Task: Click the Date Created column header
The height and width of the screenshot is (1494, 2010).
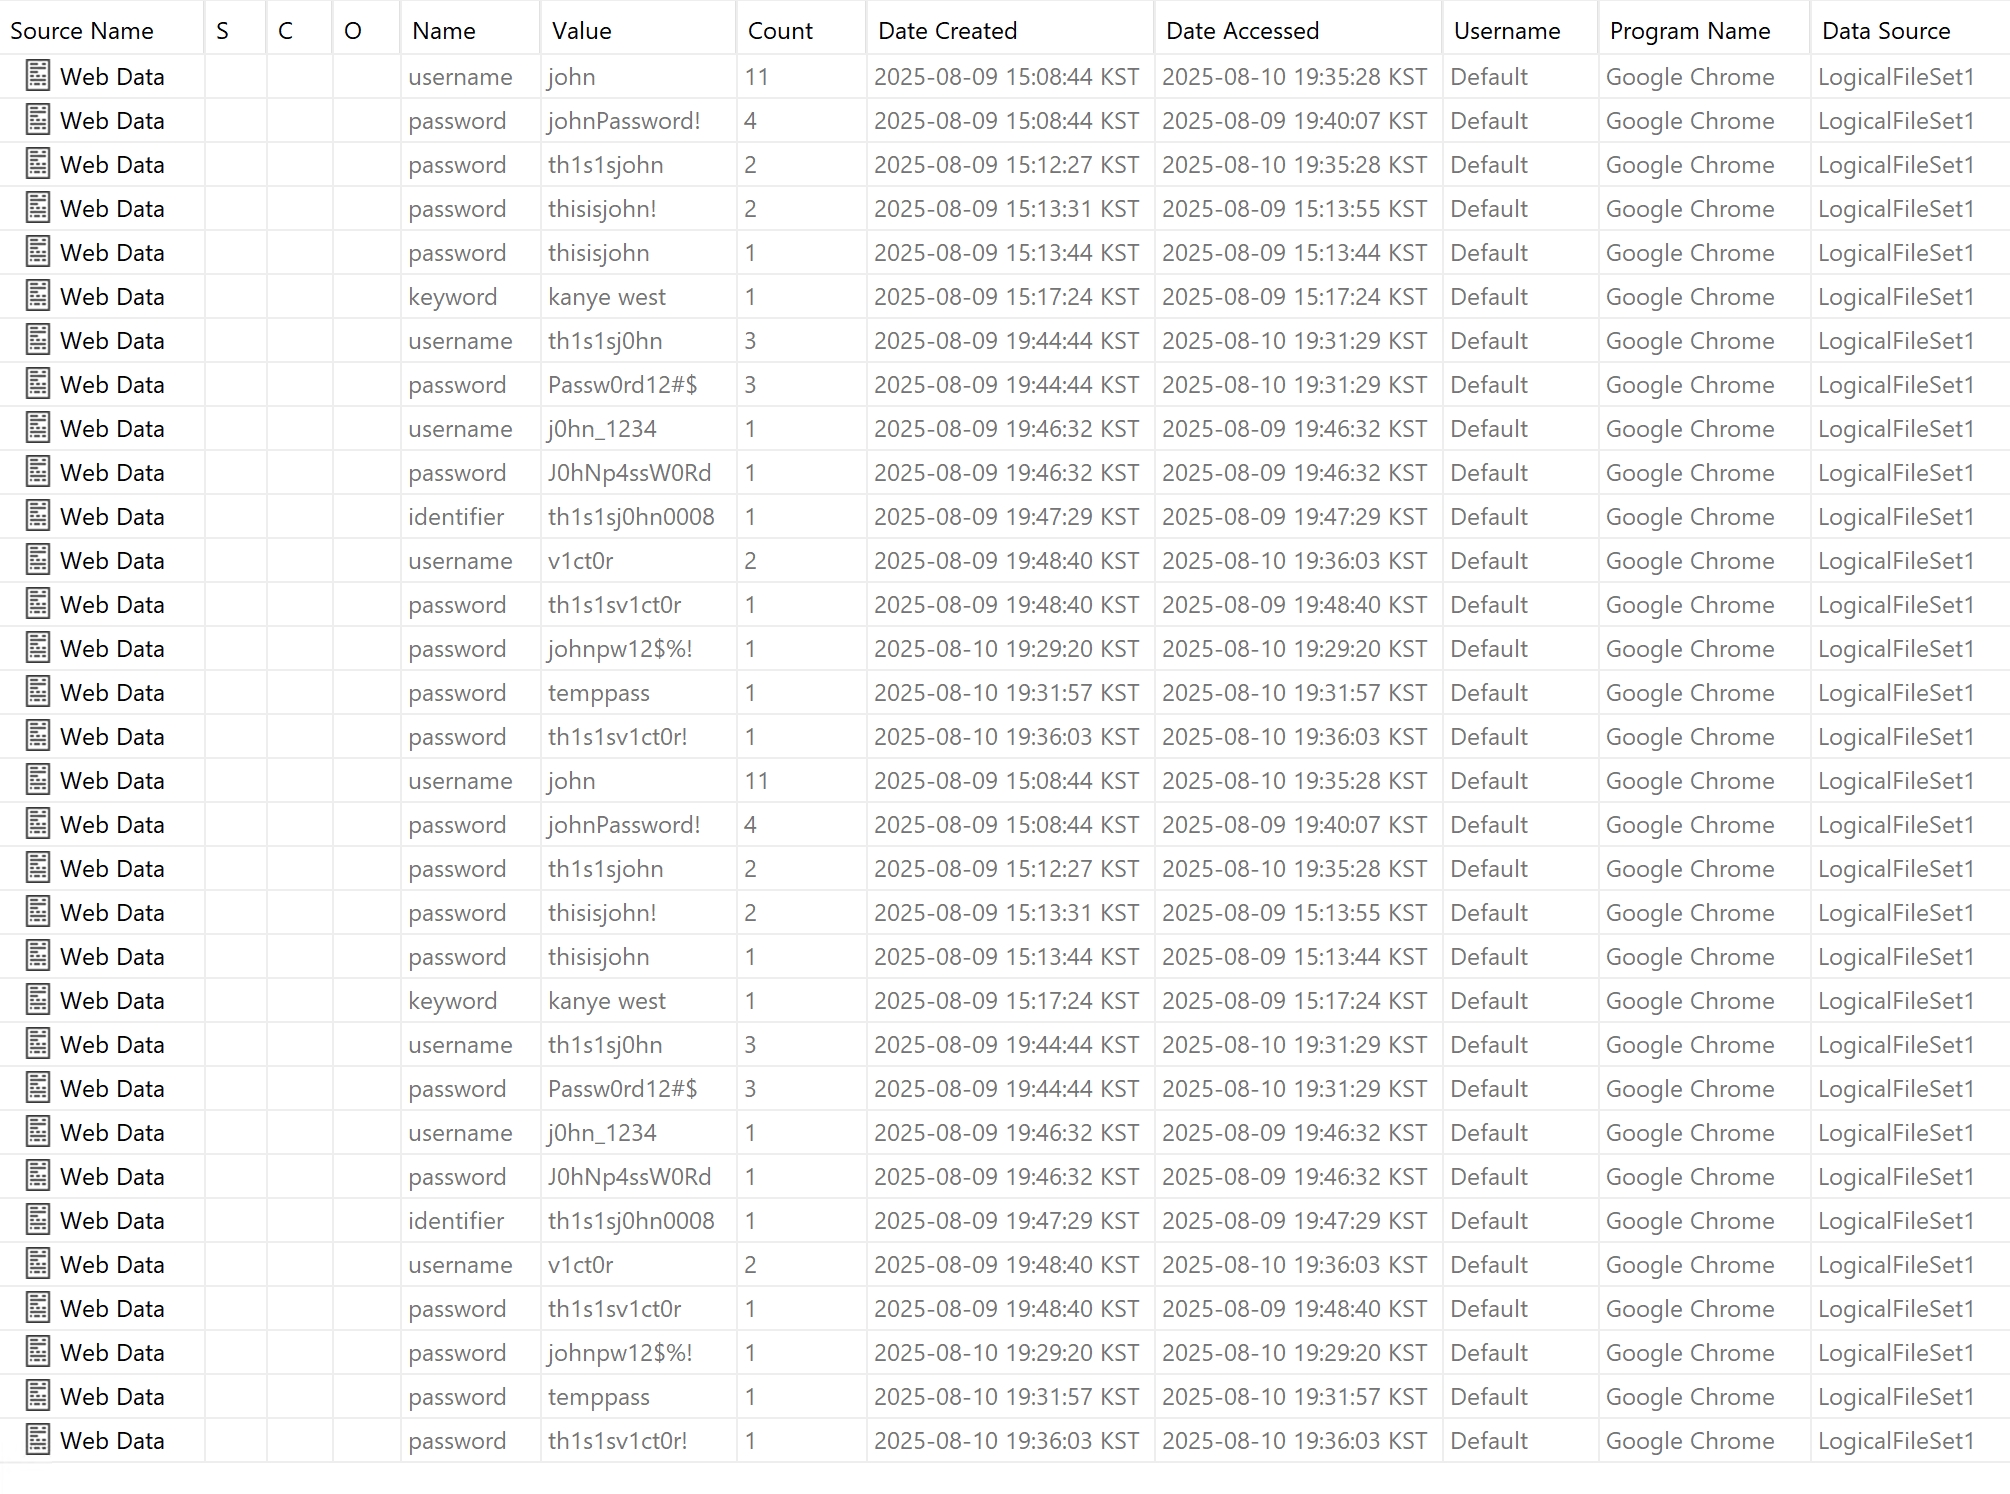Action: 947,31
